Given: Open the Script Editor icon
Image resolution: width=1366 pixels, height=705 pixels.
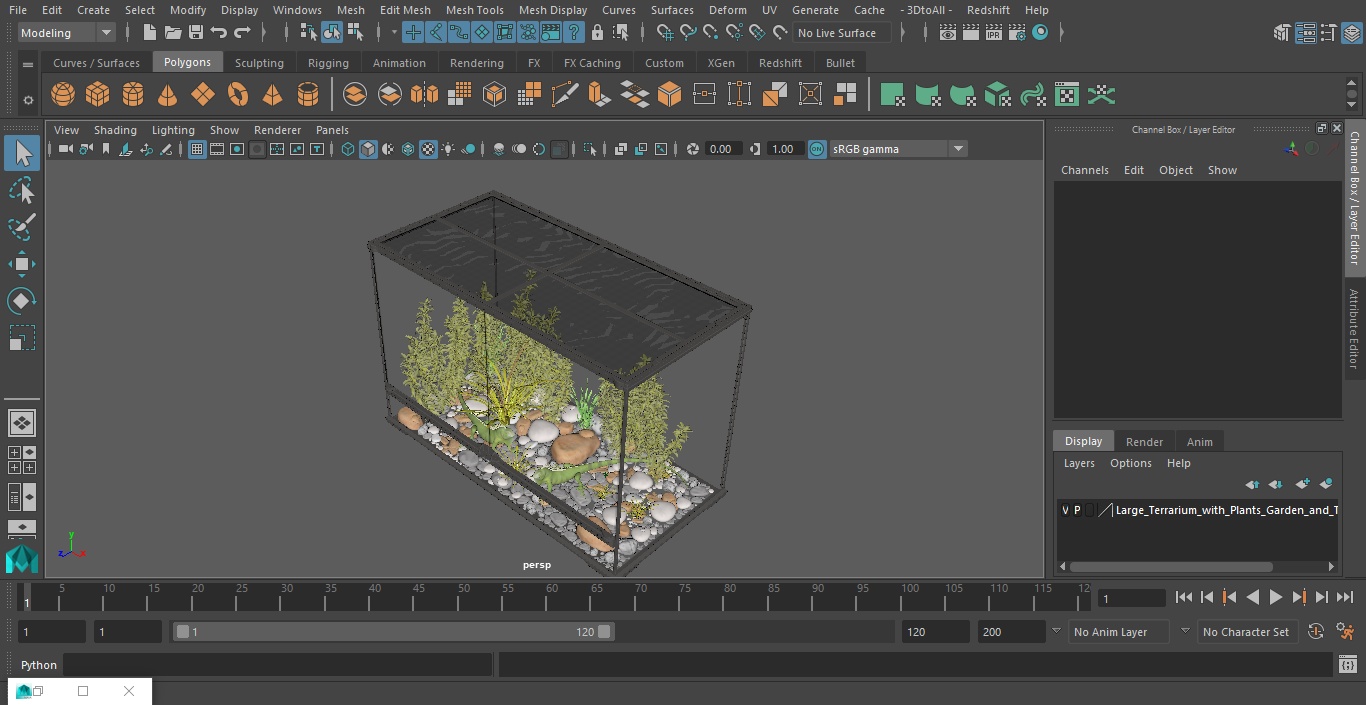Looking at the screenshot, I should [1347, 665].
